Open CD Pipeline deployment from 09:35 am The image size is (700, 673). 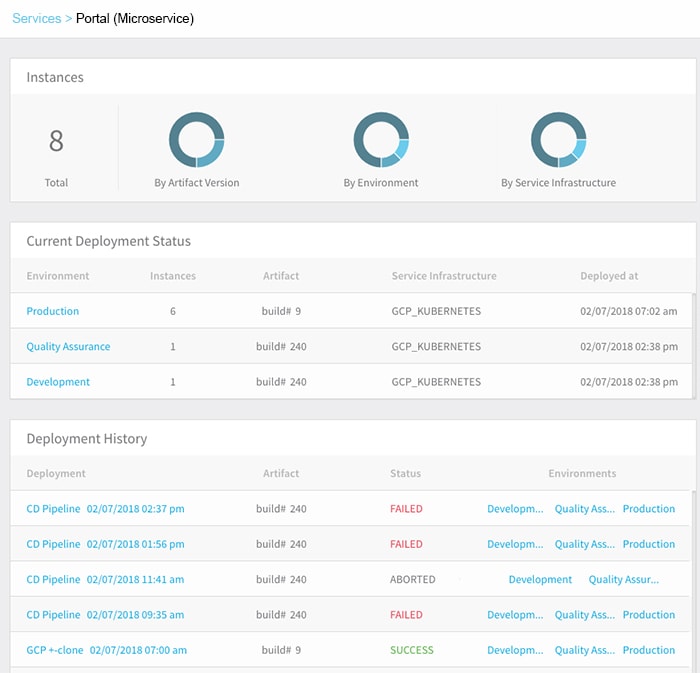pyautogui.click(x=105, y=615)
